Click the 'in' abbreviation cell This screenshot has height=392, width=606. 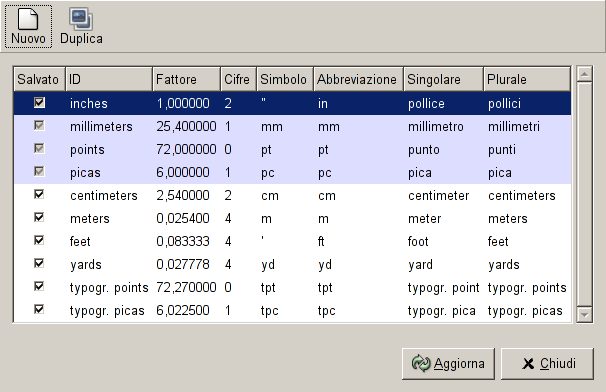click(x=323, y=104)
